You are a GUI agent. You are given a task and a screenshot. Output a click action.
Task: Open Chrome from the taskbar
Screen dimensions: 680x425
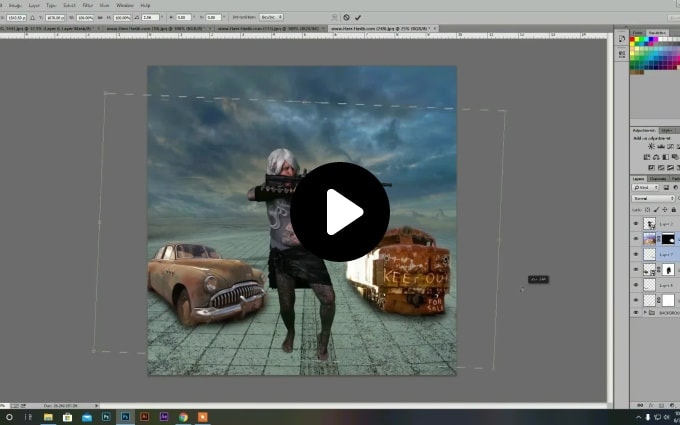pyautogui.click(x=183, y=417)
